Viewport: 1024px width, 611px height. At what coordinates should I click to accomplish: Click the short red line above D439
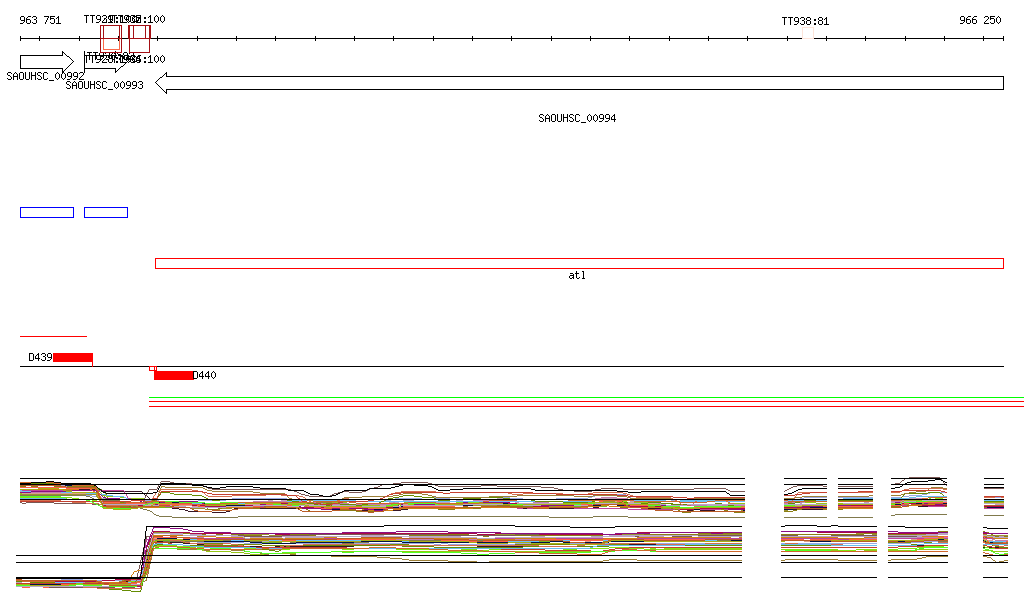click(x=54, y=336)
